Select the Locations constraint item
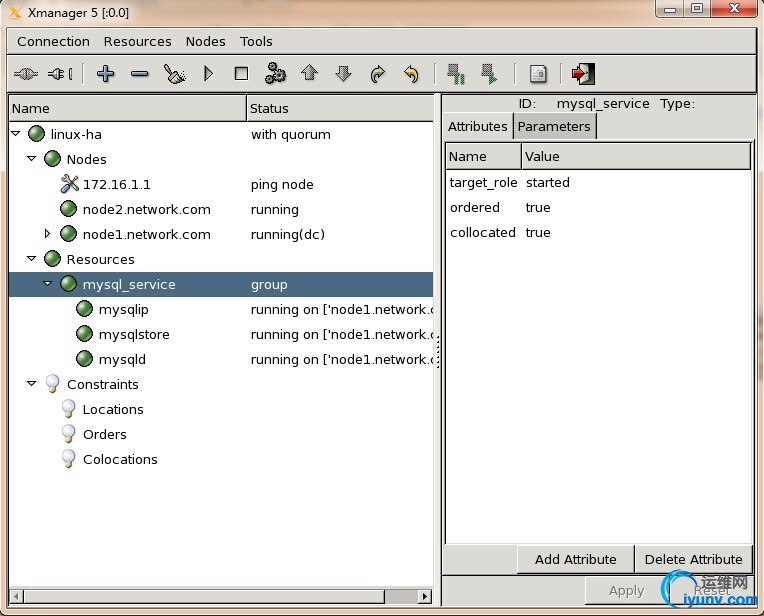The width and height of the screenshot is (764, 616). [x=113, y=409]
